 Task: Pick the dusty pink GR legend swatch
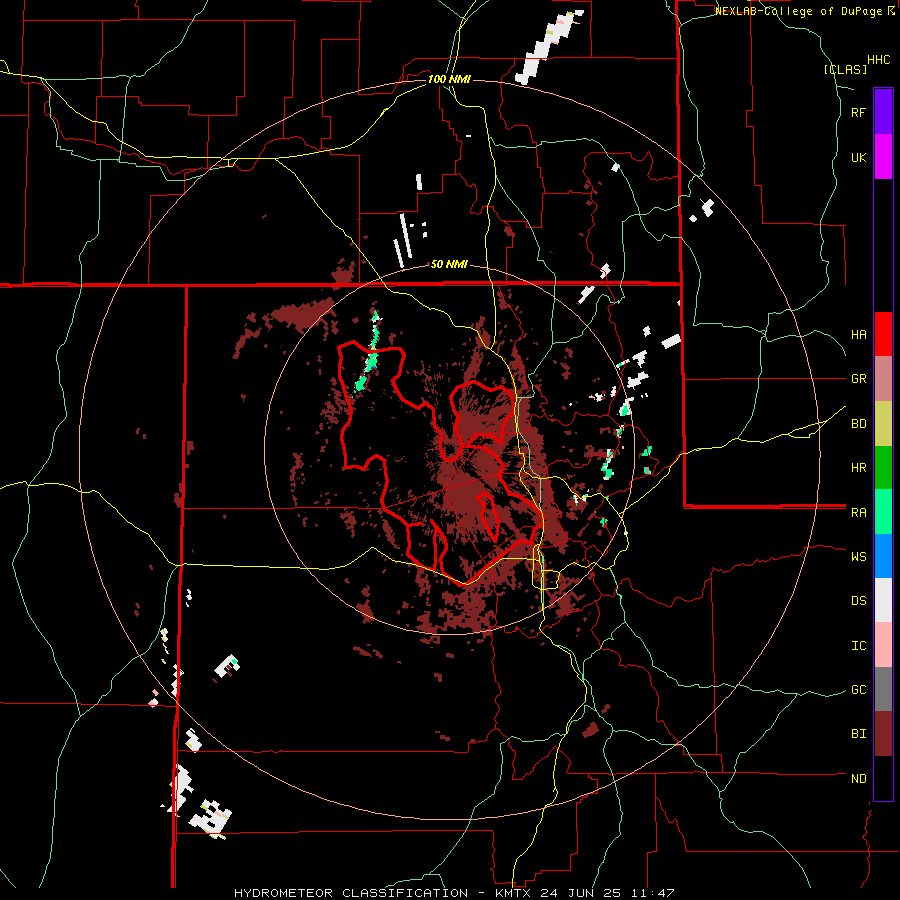[883, 379]
